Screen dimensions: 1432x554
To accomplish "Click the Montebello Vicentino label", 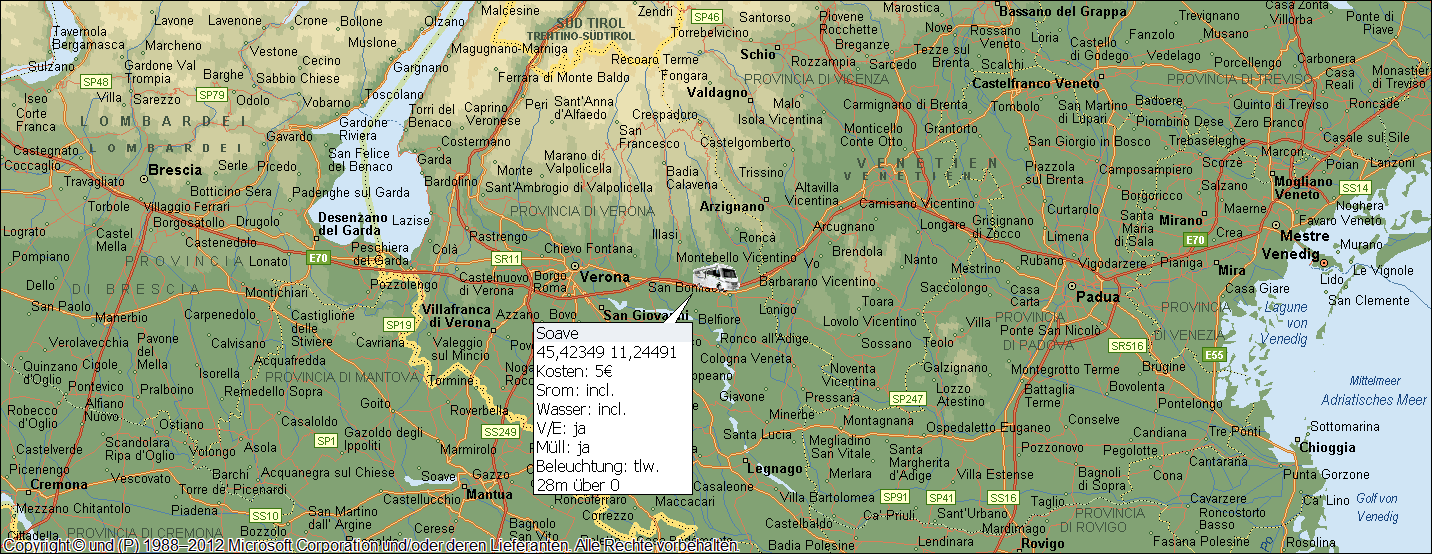I will [x=737, y=257].
